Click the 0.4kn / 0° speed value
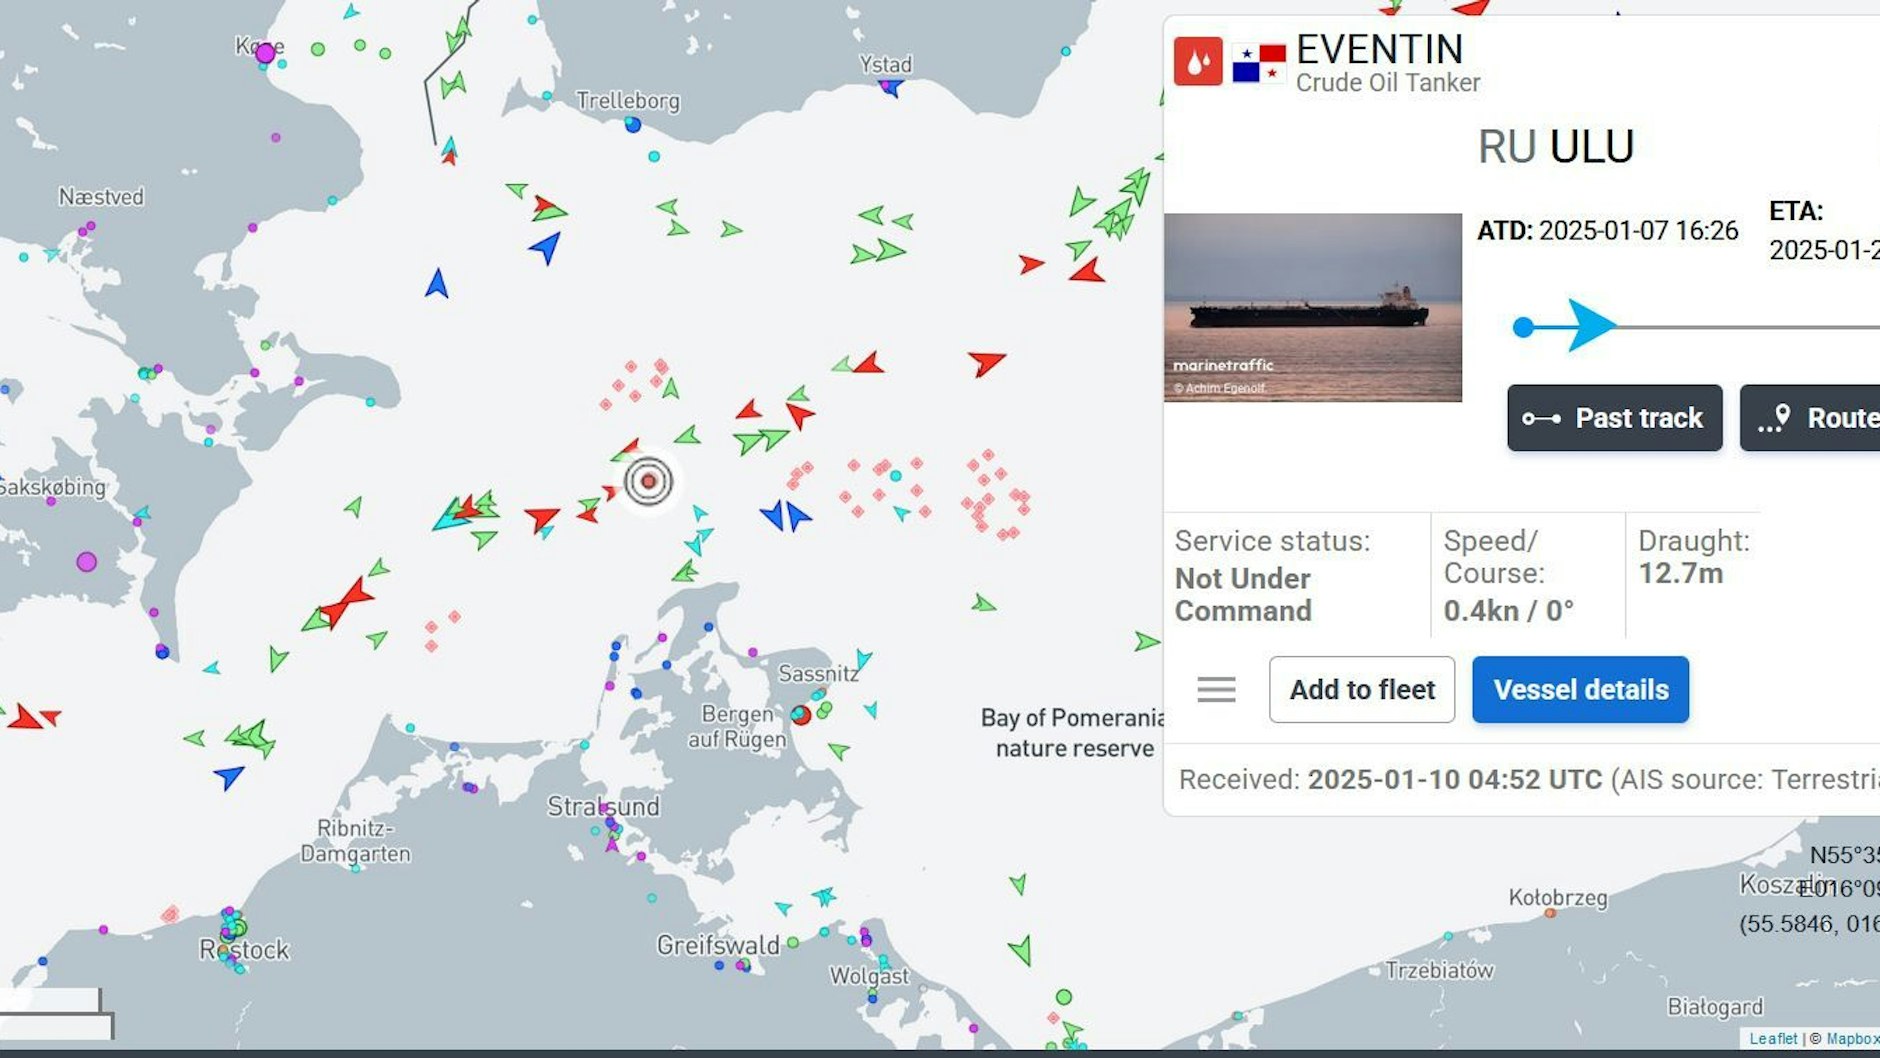Screen dimensions: 1880x1058 point(1508,610)
